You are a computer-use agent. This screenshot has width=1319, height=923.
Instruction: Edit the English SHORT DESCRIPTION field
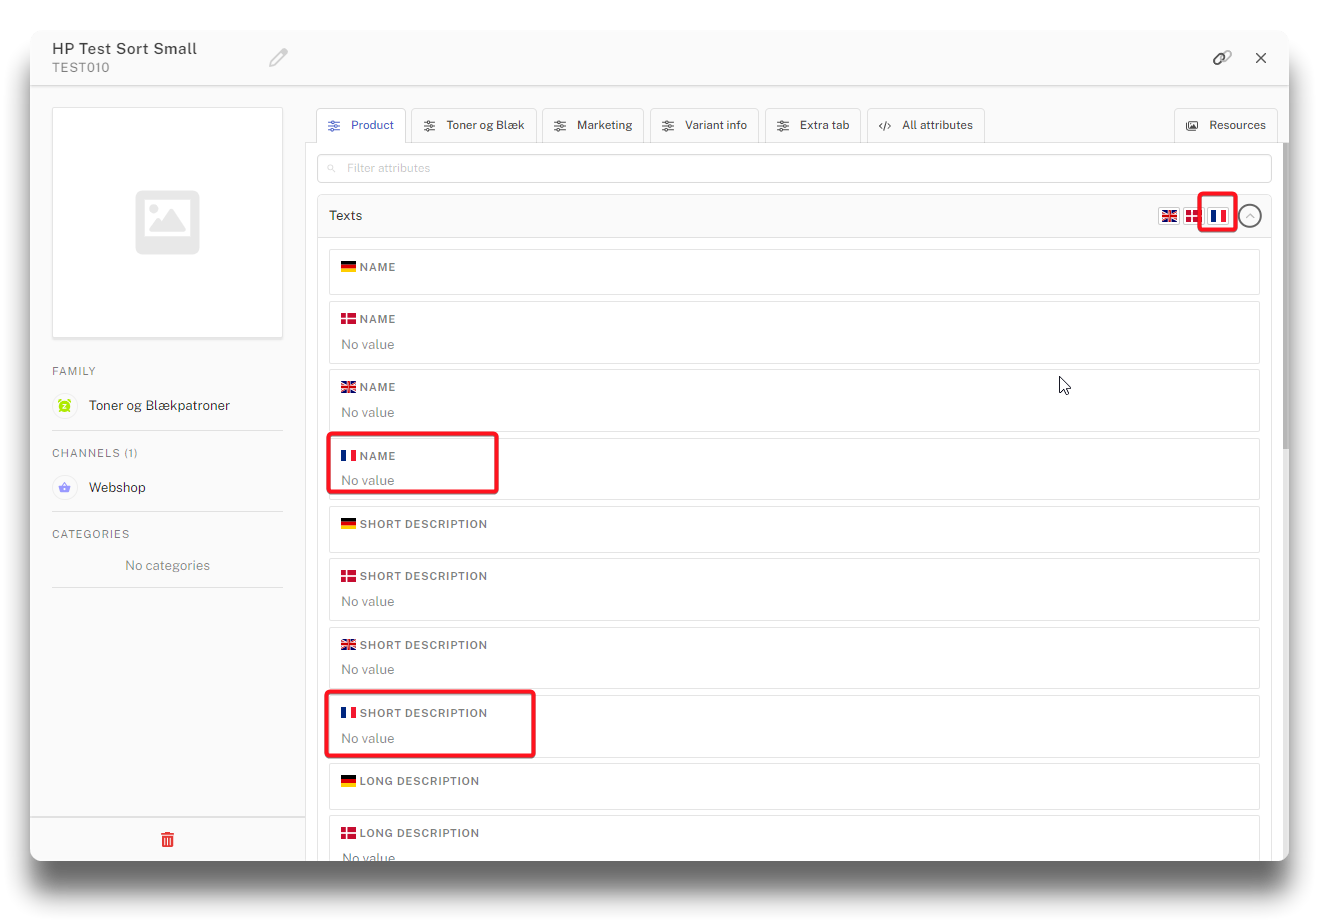coord(794,658)
